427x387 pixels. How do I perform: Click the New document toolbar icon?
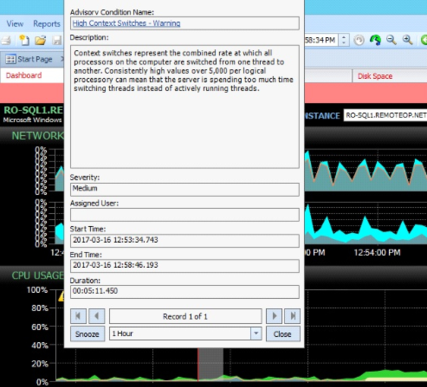click(24, 40)
